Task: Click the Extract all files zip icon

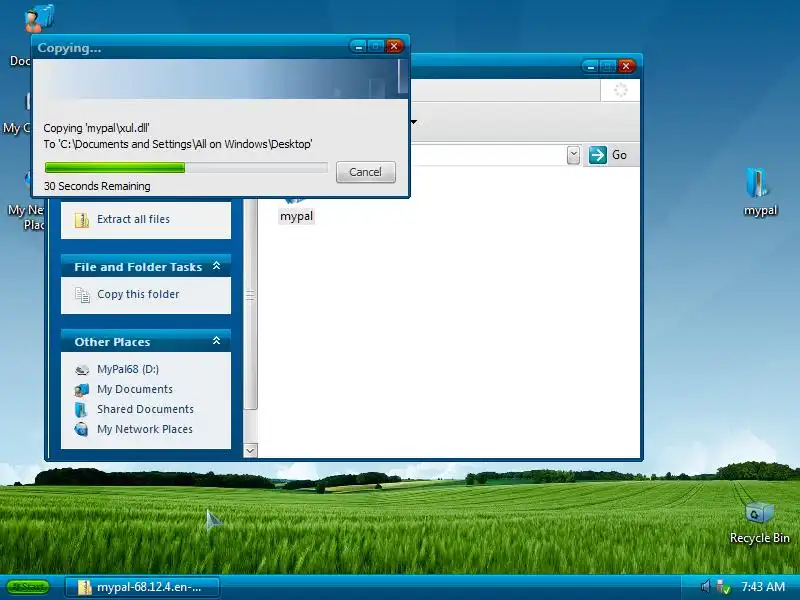Action: click(x=82, y=220)
